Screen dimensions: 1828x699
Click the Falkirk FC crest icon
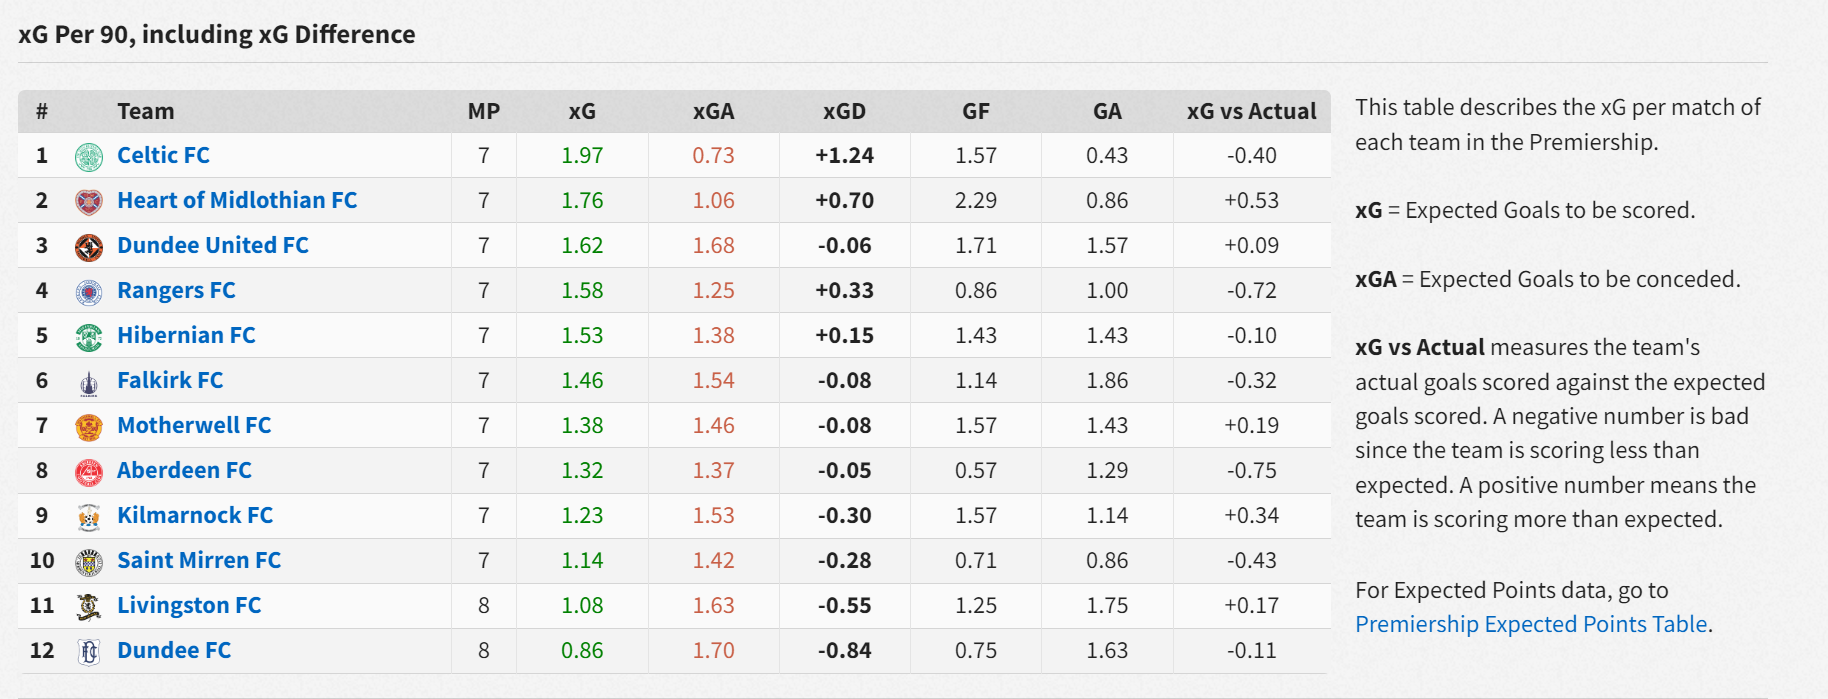click(89, 382)
